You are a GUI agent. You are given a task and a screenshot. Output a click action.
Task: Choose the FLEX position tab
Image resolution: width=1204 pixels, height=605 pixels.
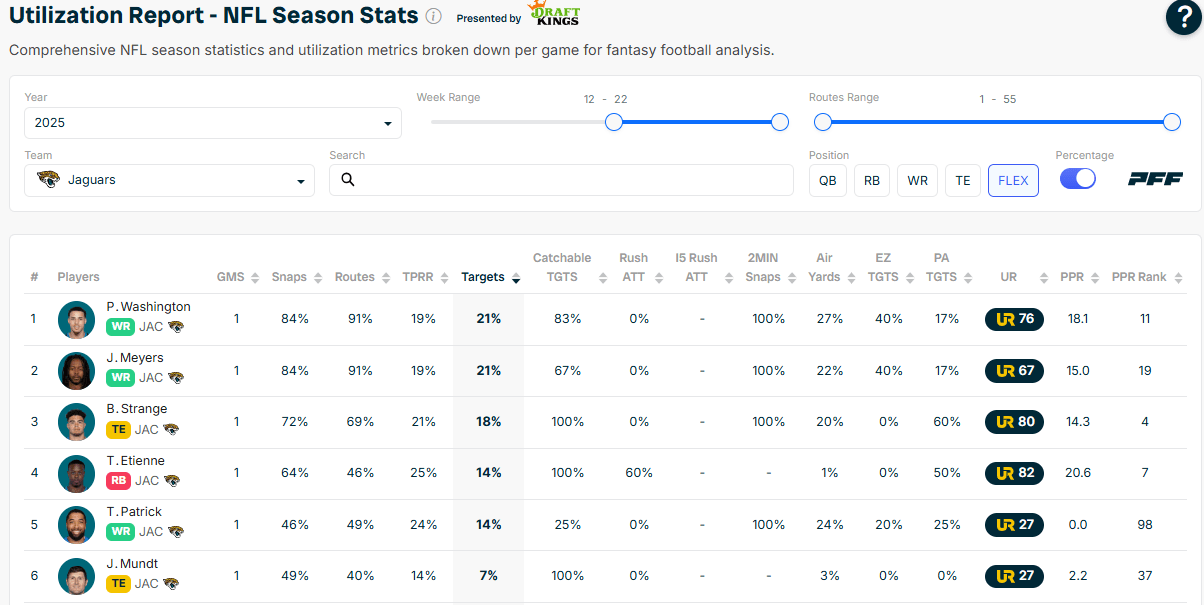pyautogui.click(x=1013, y=180)
